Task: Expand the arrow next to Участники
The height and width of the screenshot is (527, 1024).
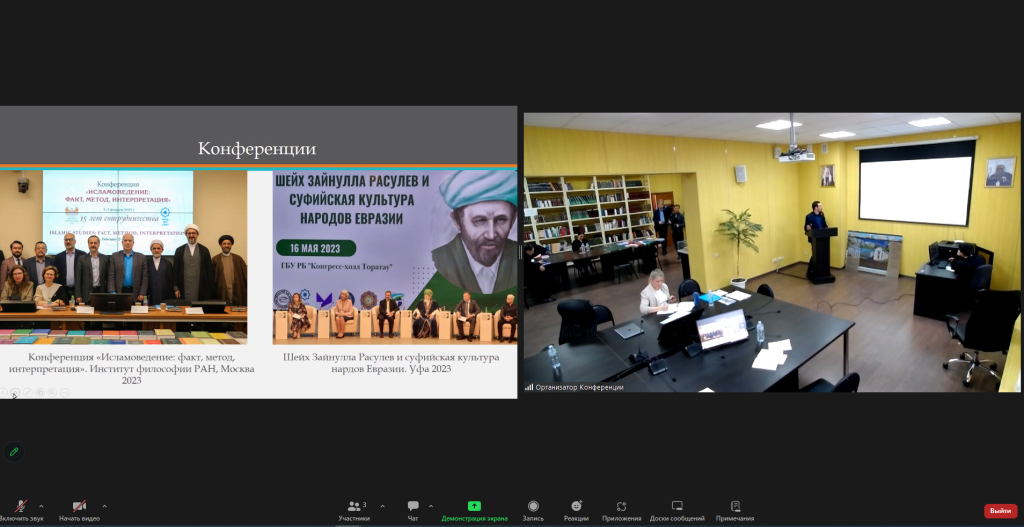Action: click(x=382, y=506)
